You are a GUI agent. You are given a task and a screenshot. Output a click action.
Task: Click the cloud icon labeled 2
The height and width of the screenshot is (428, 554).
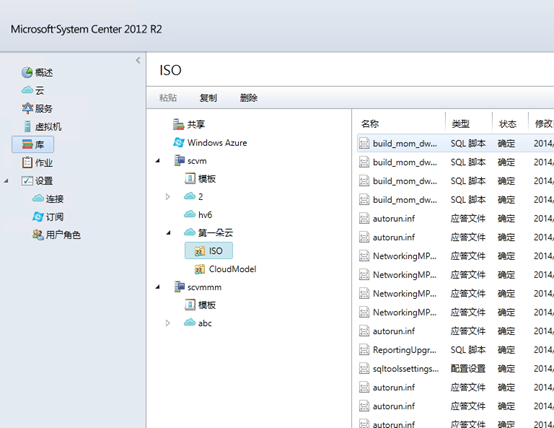coord(190,196)
